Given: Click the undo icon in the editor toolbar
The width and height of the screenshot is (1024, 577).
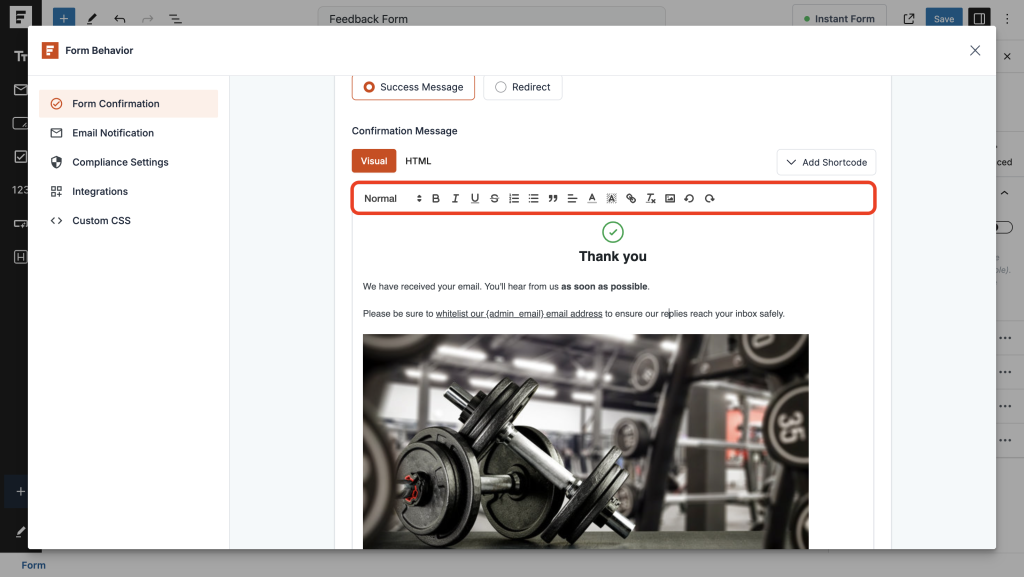Looking at the screenshot, I should [x=690, y=198].
